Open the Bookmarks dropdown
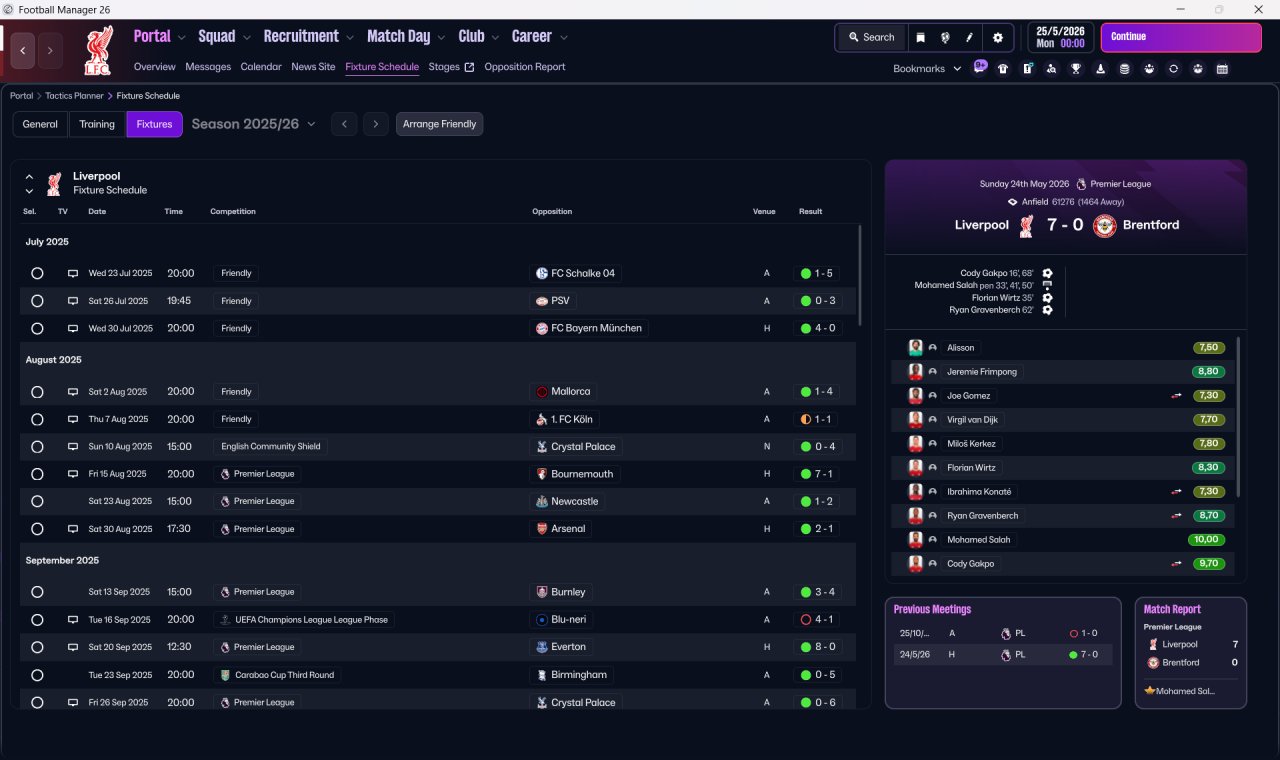The height and width of the screenshot is (760, 1280). pos(927,68)
